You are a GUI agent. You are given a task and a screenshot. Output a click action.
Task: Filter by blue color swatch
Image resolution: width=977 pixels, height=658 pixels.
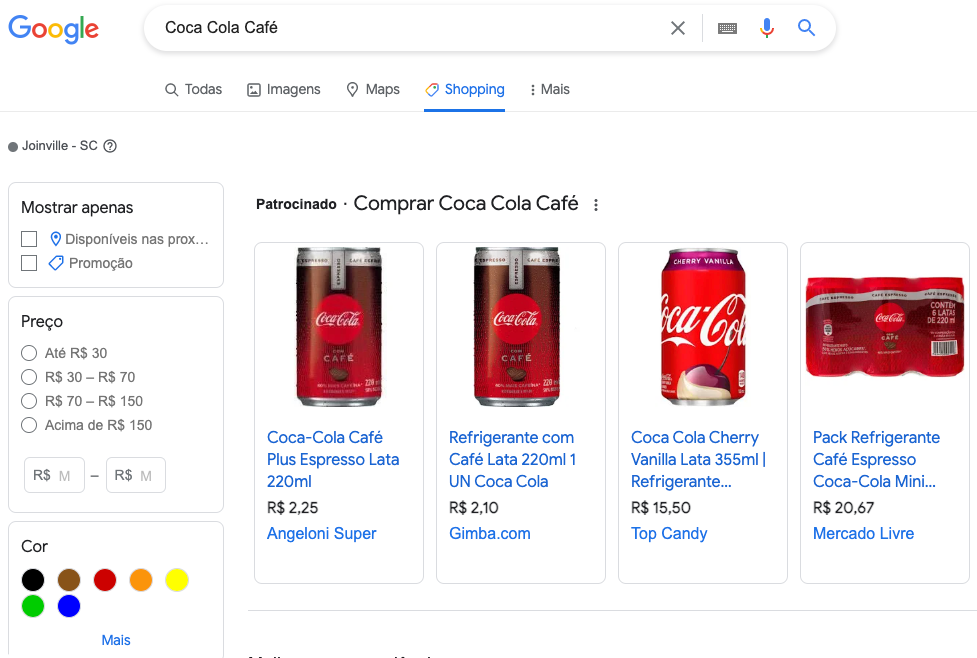point(69,606)
